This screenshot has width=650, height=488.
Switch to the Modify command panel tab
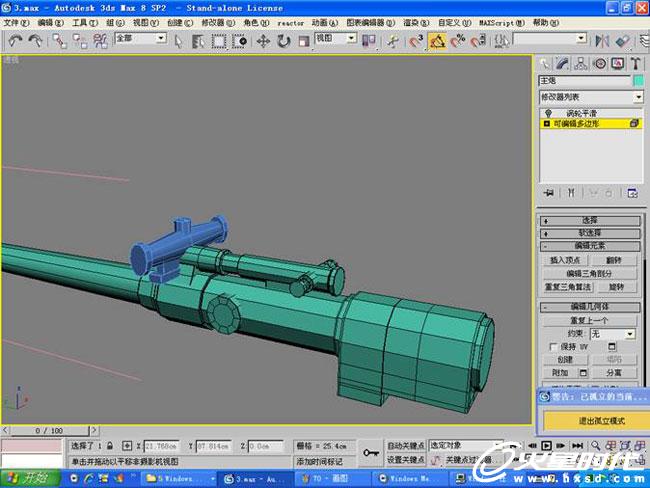pyautogui.click(x=562, y=63)
